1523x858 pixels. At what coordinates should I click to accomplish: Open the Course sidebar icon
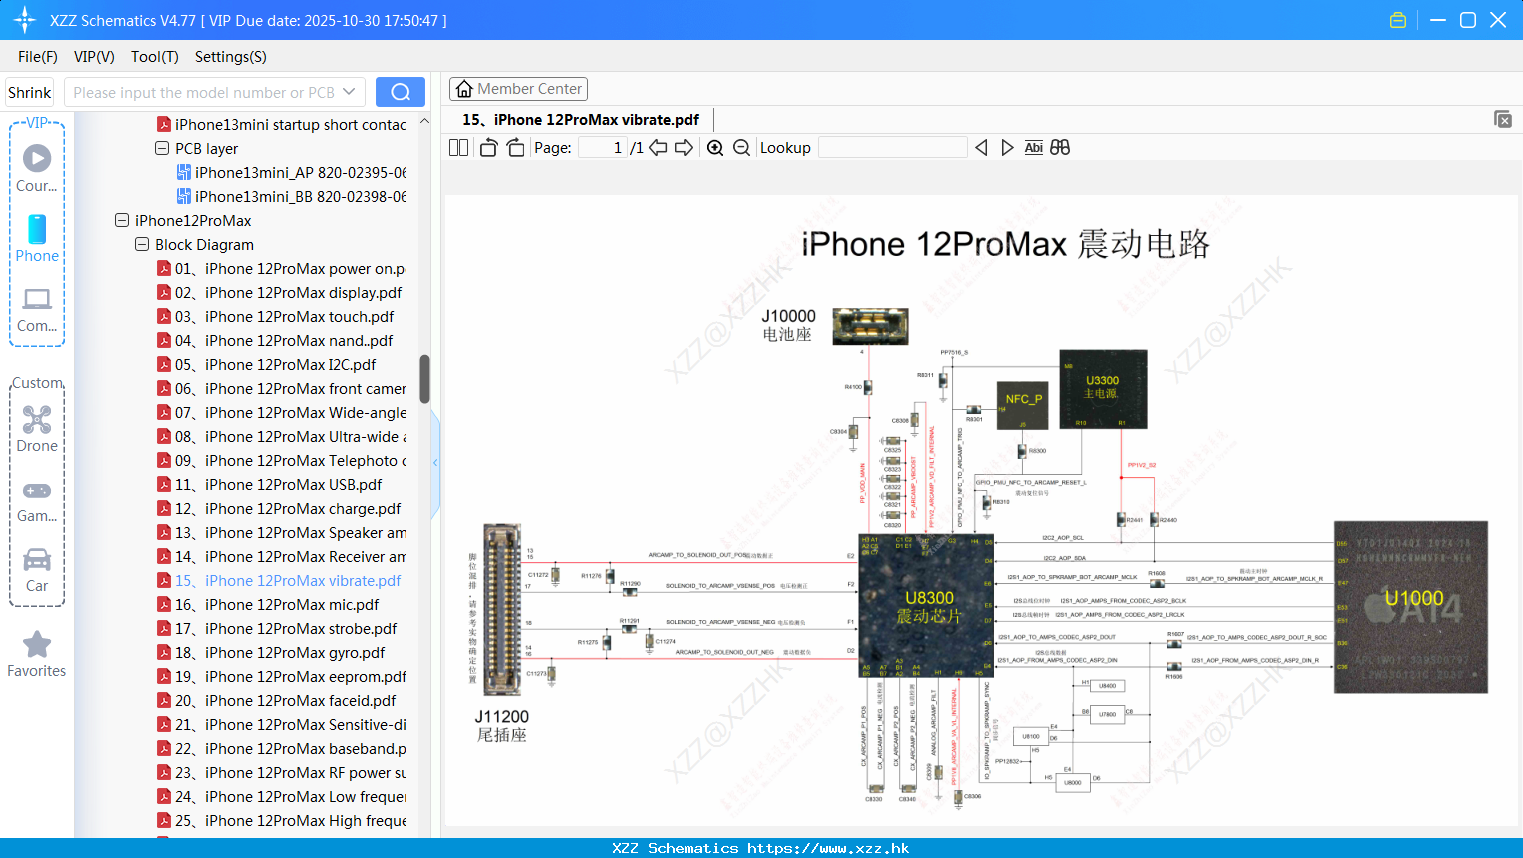point(37,168)
